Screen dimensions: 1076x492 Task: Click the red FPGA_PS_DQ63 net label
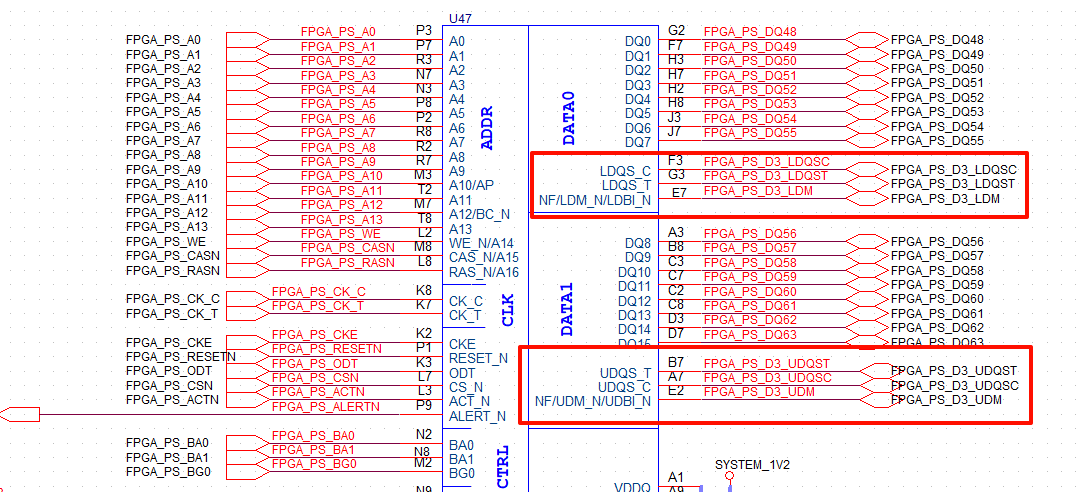click(x=750, y=334)
